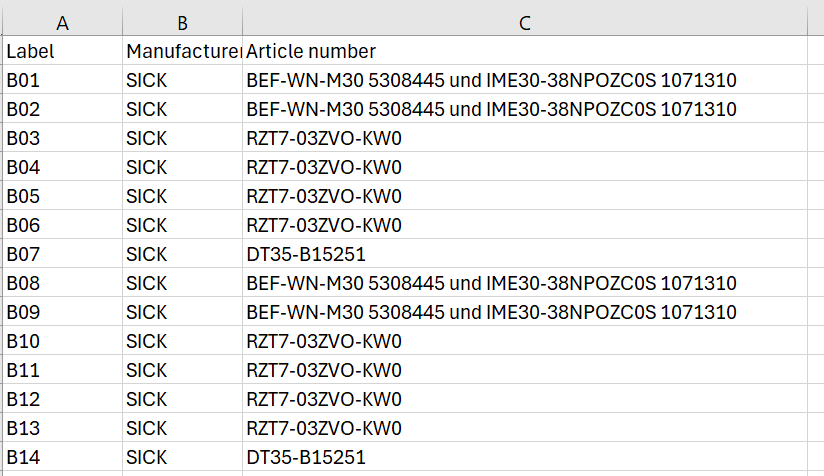
Task: Select column B header
Action: click(x=182, y=22)
